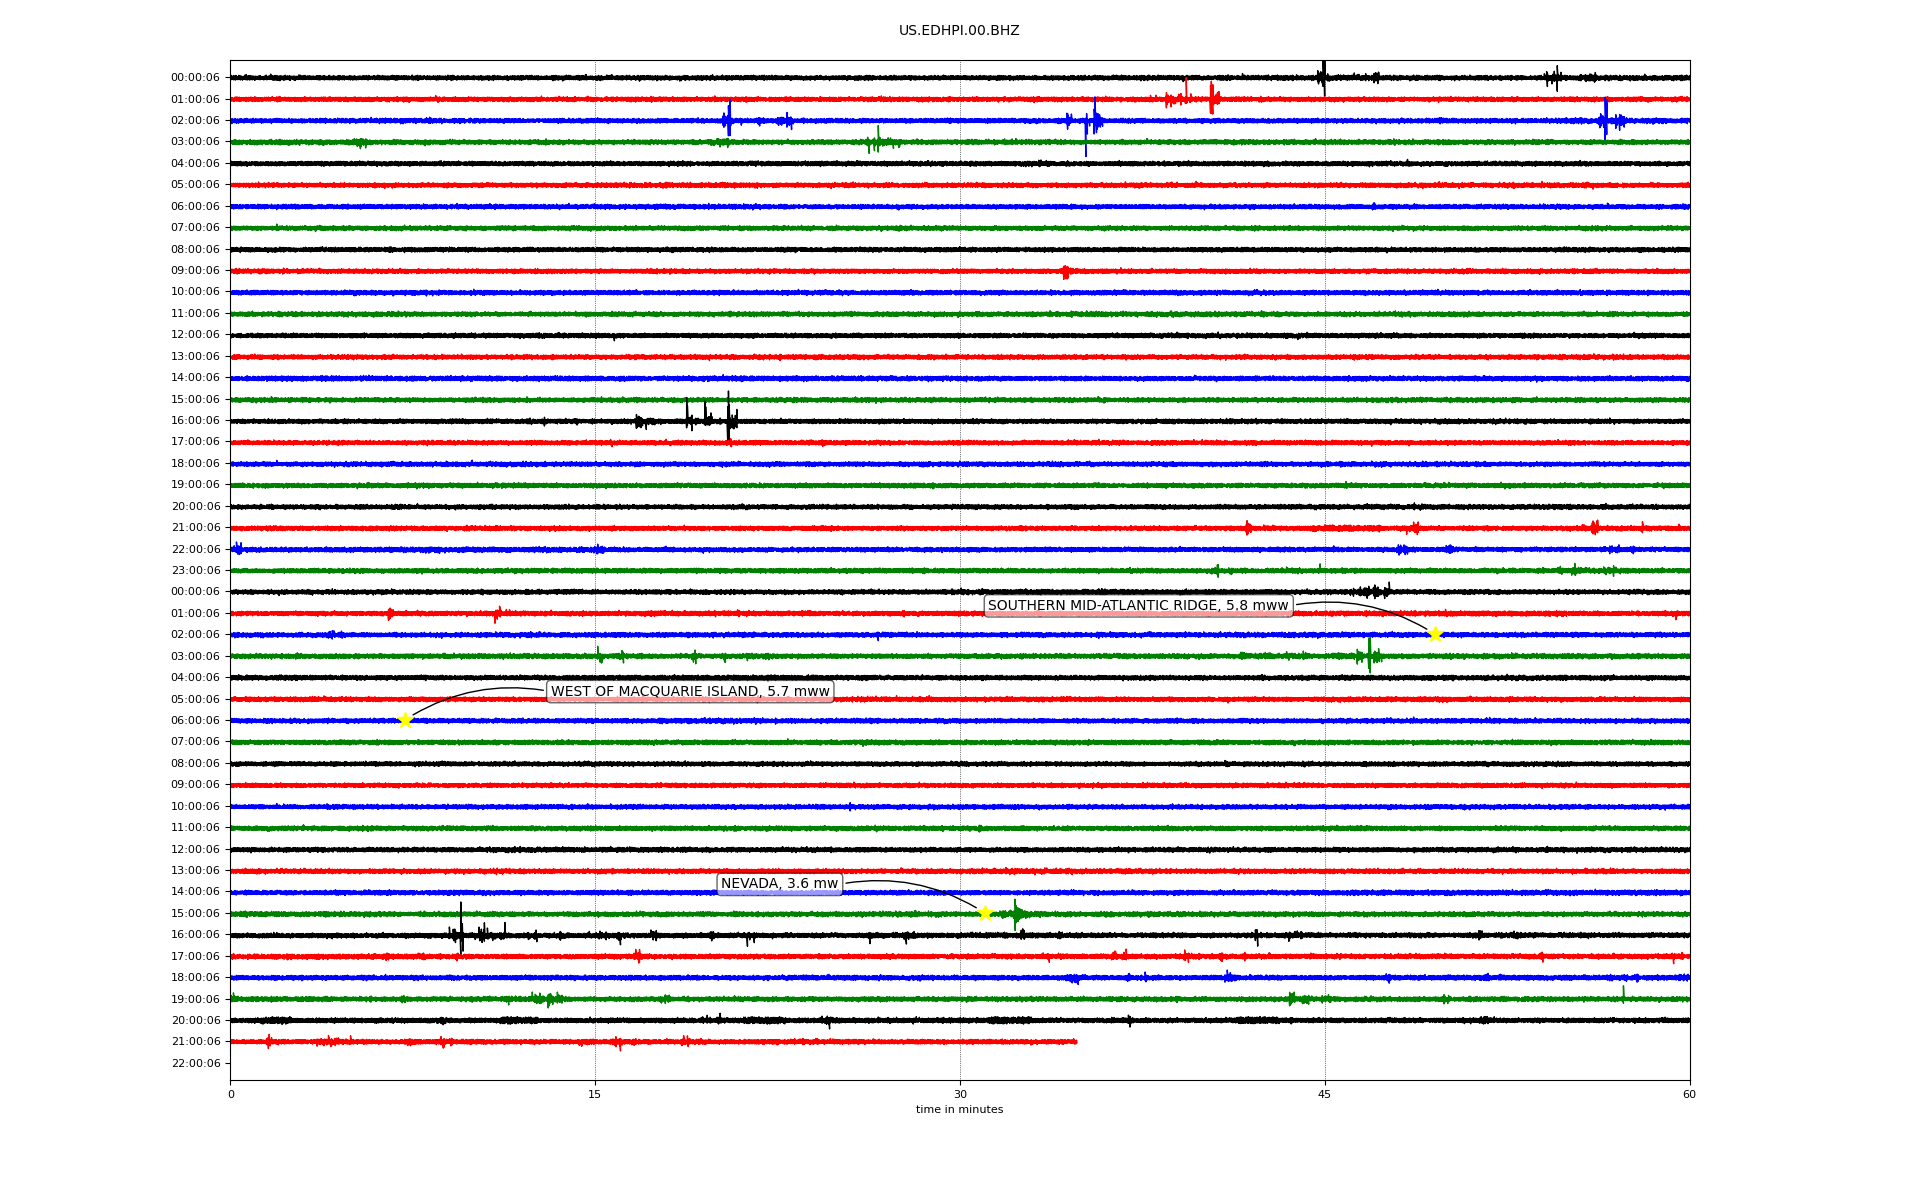Image resolution: width=1920 pixels, height=1200 pixels.
Task: Click the first 00:00:06 time label
Action: coord(195,77)
